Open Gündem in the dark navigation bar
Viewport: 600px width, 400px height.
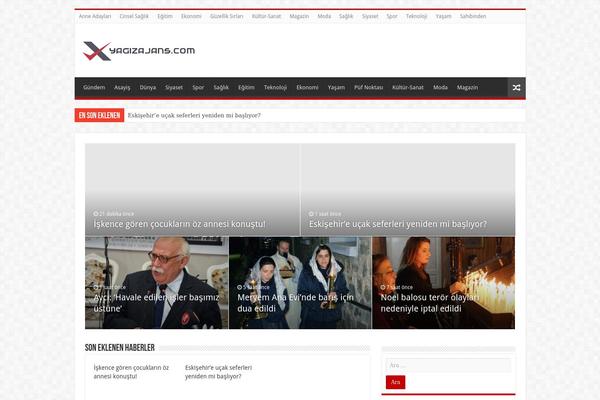coord(94,87)
